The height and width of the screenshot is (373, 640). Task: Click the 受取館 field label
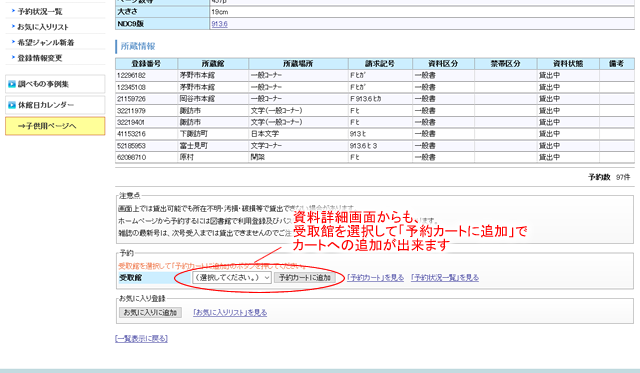131,278
